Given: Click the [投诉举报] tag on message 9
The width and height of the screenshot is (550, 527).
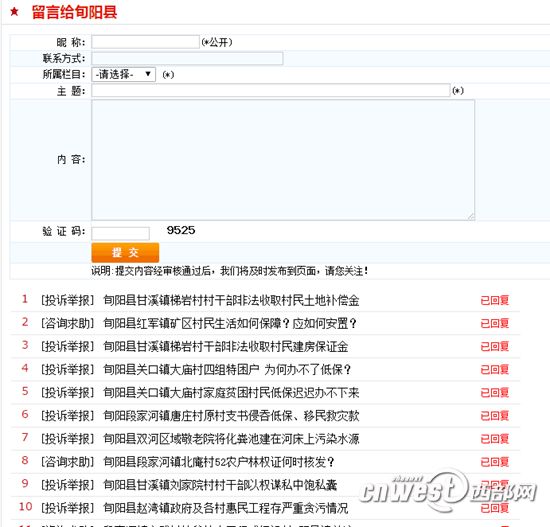Looking at the screenshot, I should (68, 485).
